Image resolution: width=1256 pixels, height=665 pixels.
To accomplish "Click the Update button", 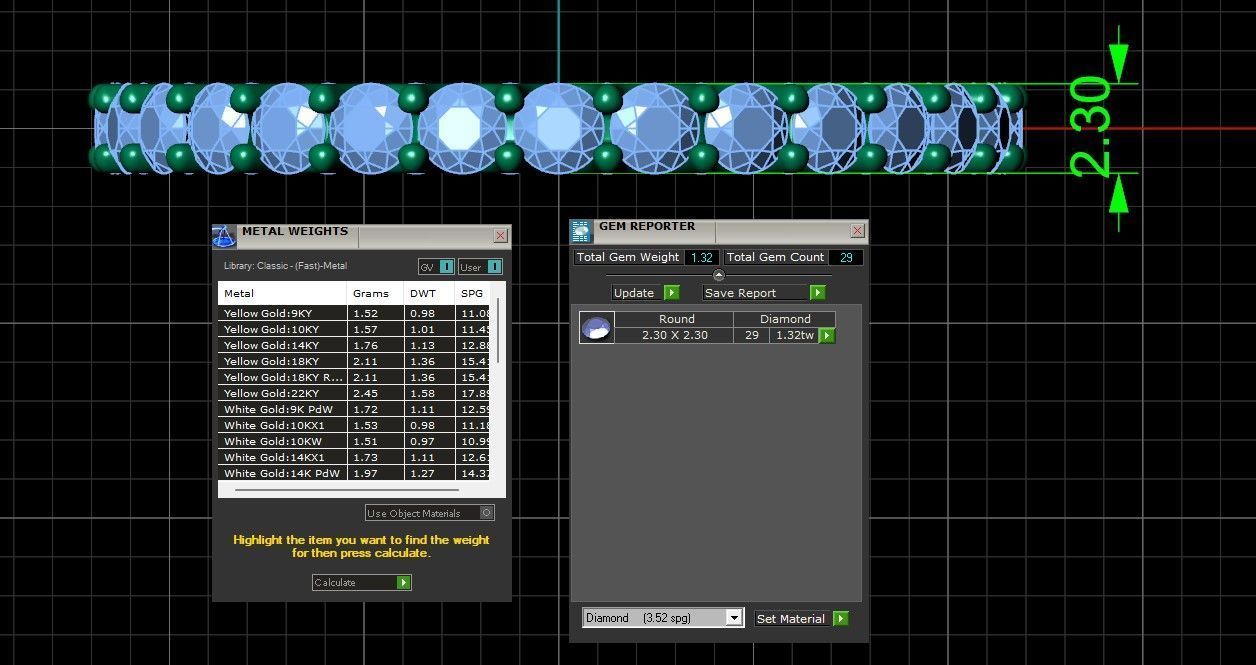I will click(646, 293).
